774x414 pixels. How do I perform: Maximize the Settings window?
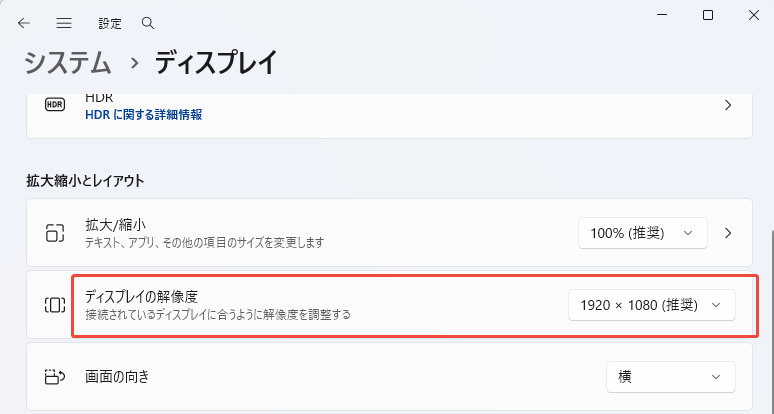point(708,15)
